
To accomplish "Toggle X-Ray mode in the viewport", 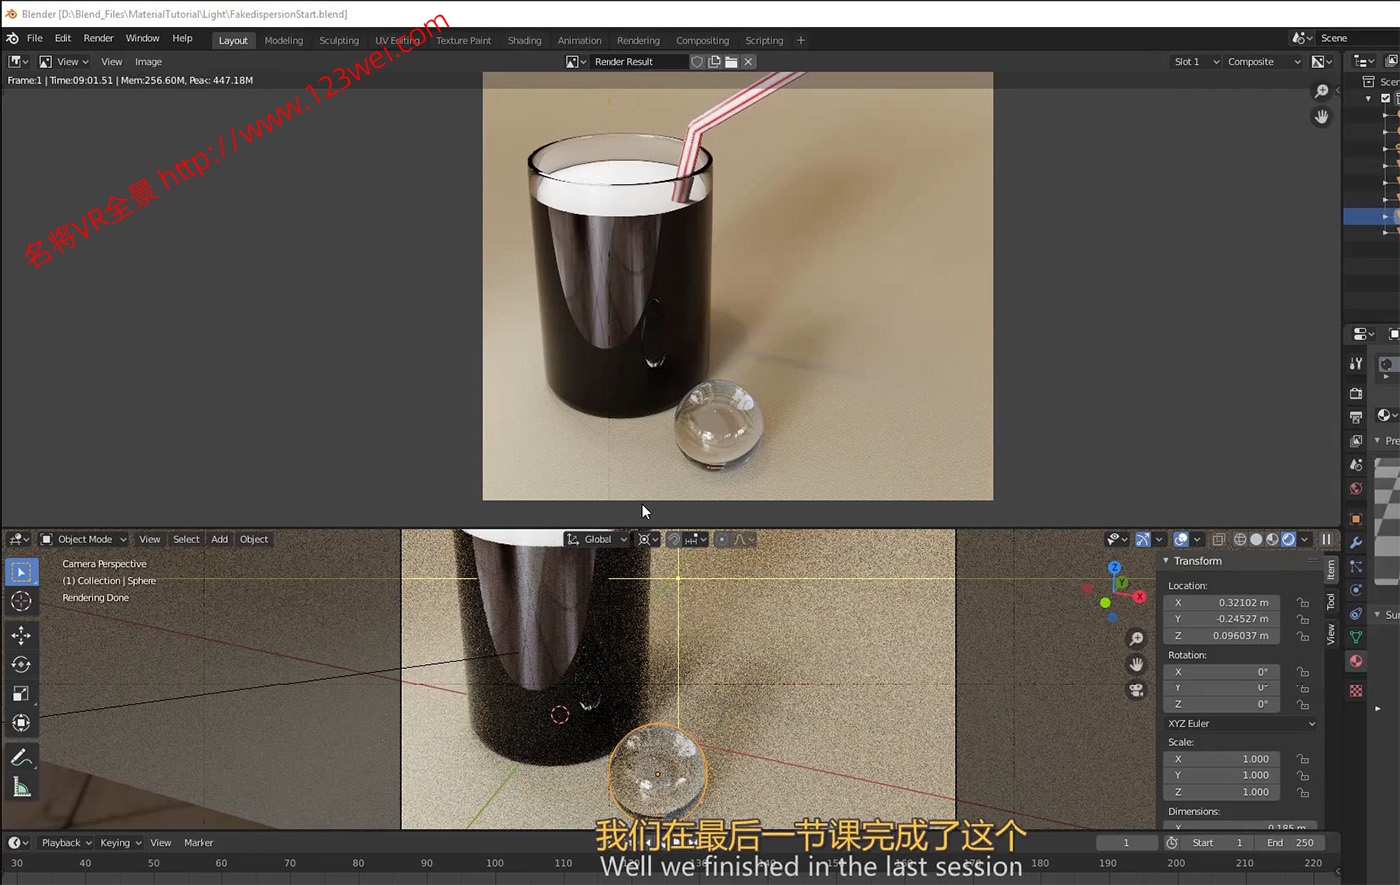I will pos(1218,540).
